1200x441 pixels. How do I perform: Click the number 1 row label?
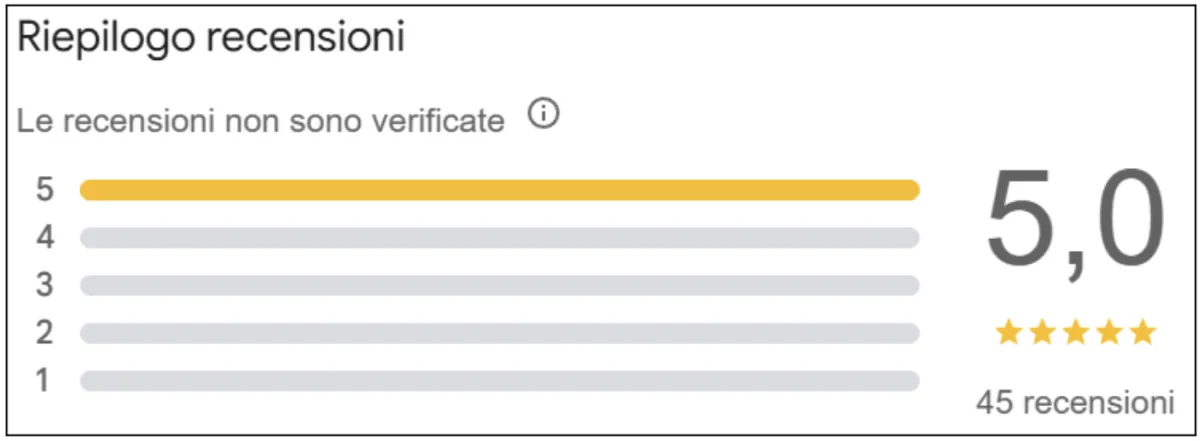(44, 381)
